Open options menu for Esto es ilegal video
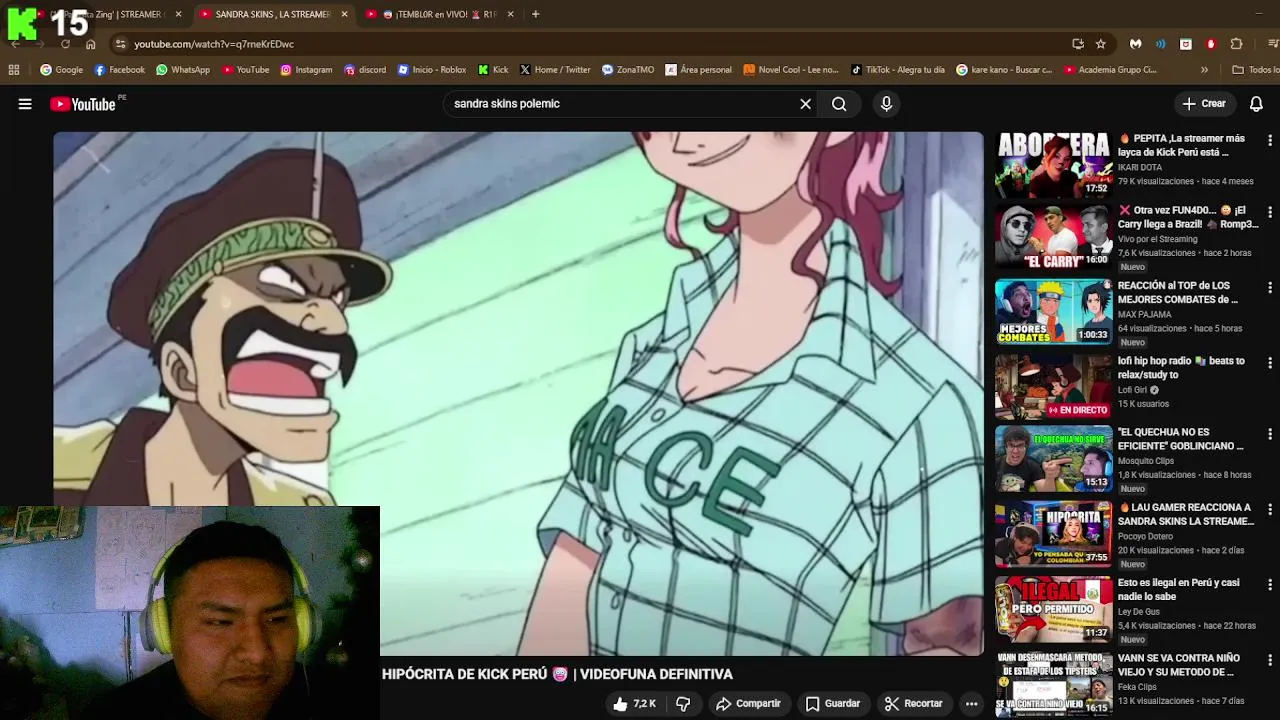1280x720 pixels. pyautogui.click(x=1270, y=585)
